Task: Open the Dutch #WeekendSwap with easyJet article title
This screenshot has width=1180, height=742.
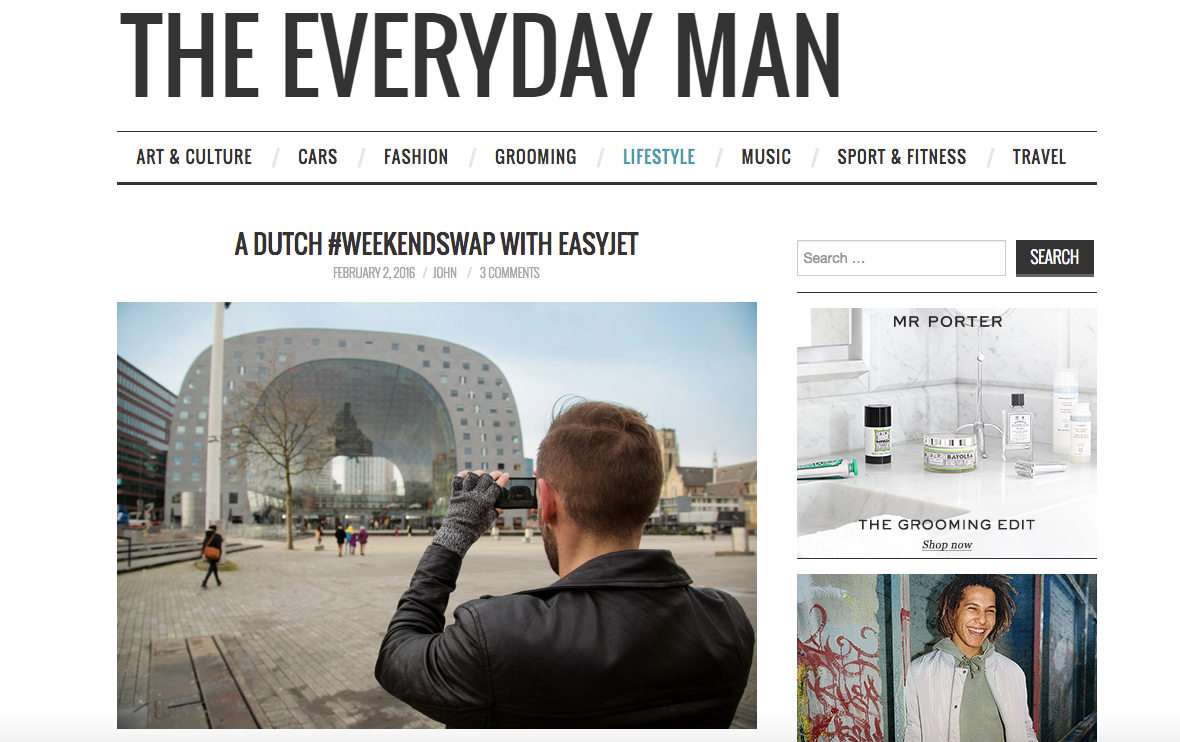Action: [436, 244]
